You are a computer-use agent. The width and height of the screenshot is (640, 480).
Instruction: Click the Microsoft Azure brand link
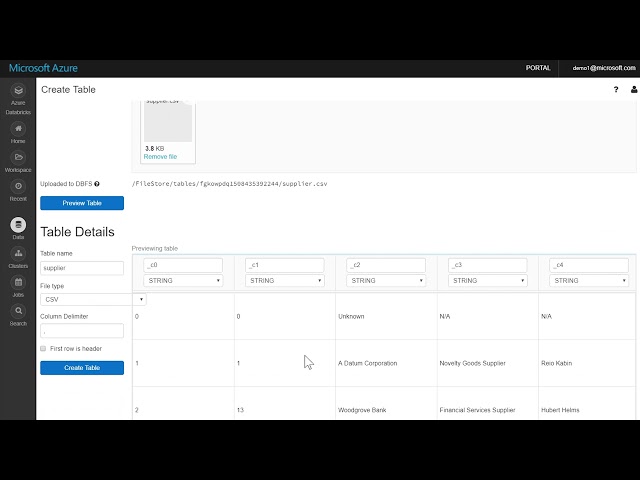click(x=43, y=68)
